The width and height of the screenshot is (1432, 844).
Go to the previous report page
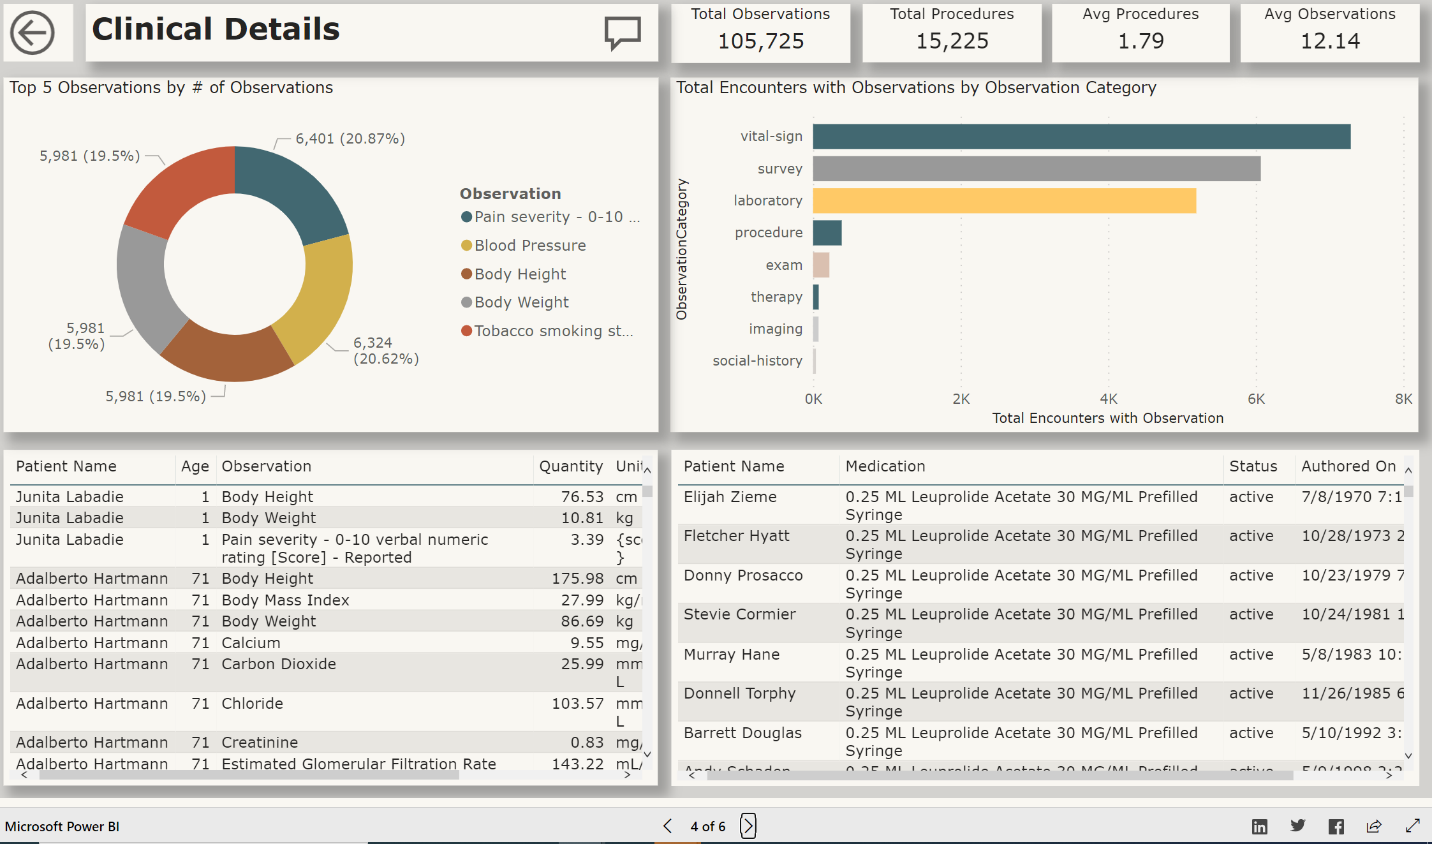(x=668, y=826)
